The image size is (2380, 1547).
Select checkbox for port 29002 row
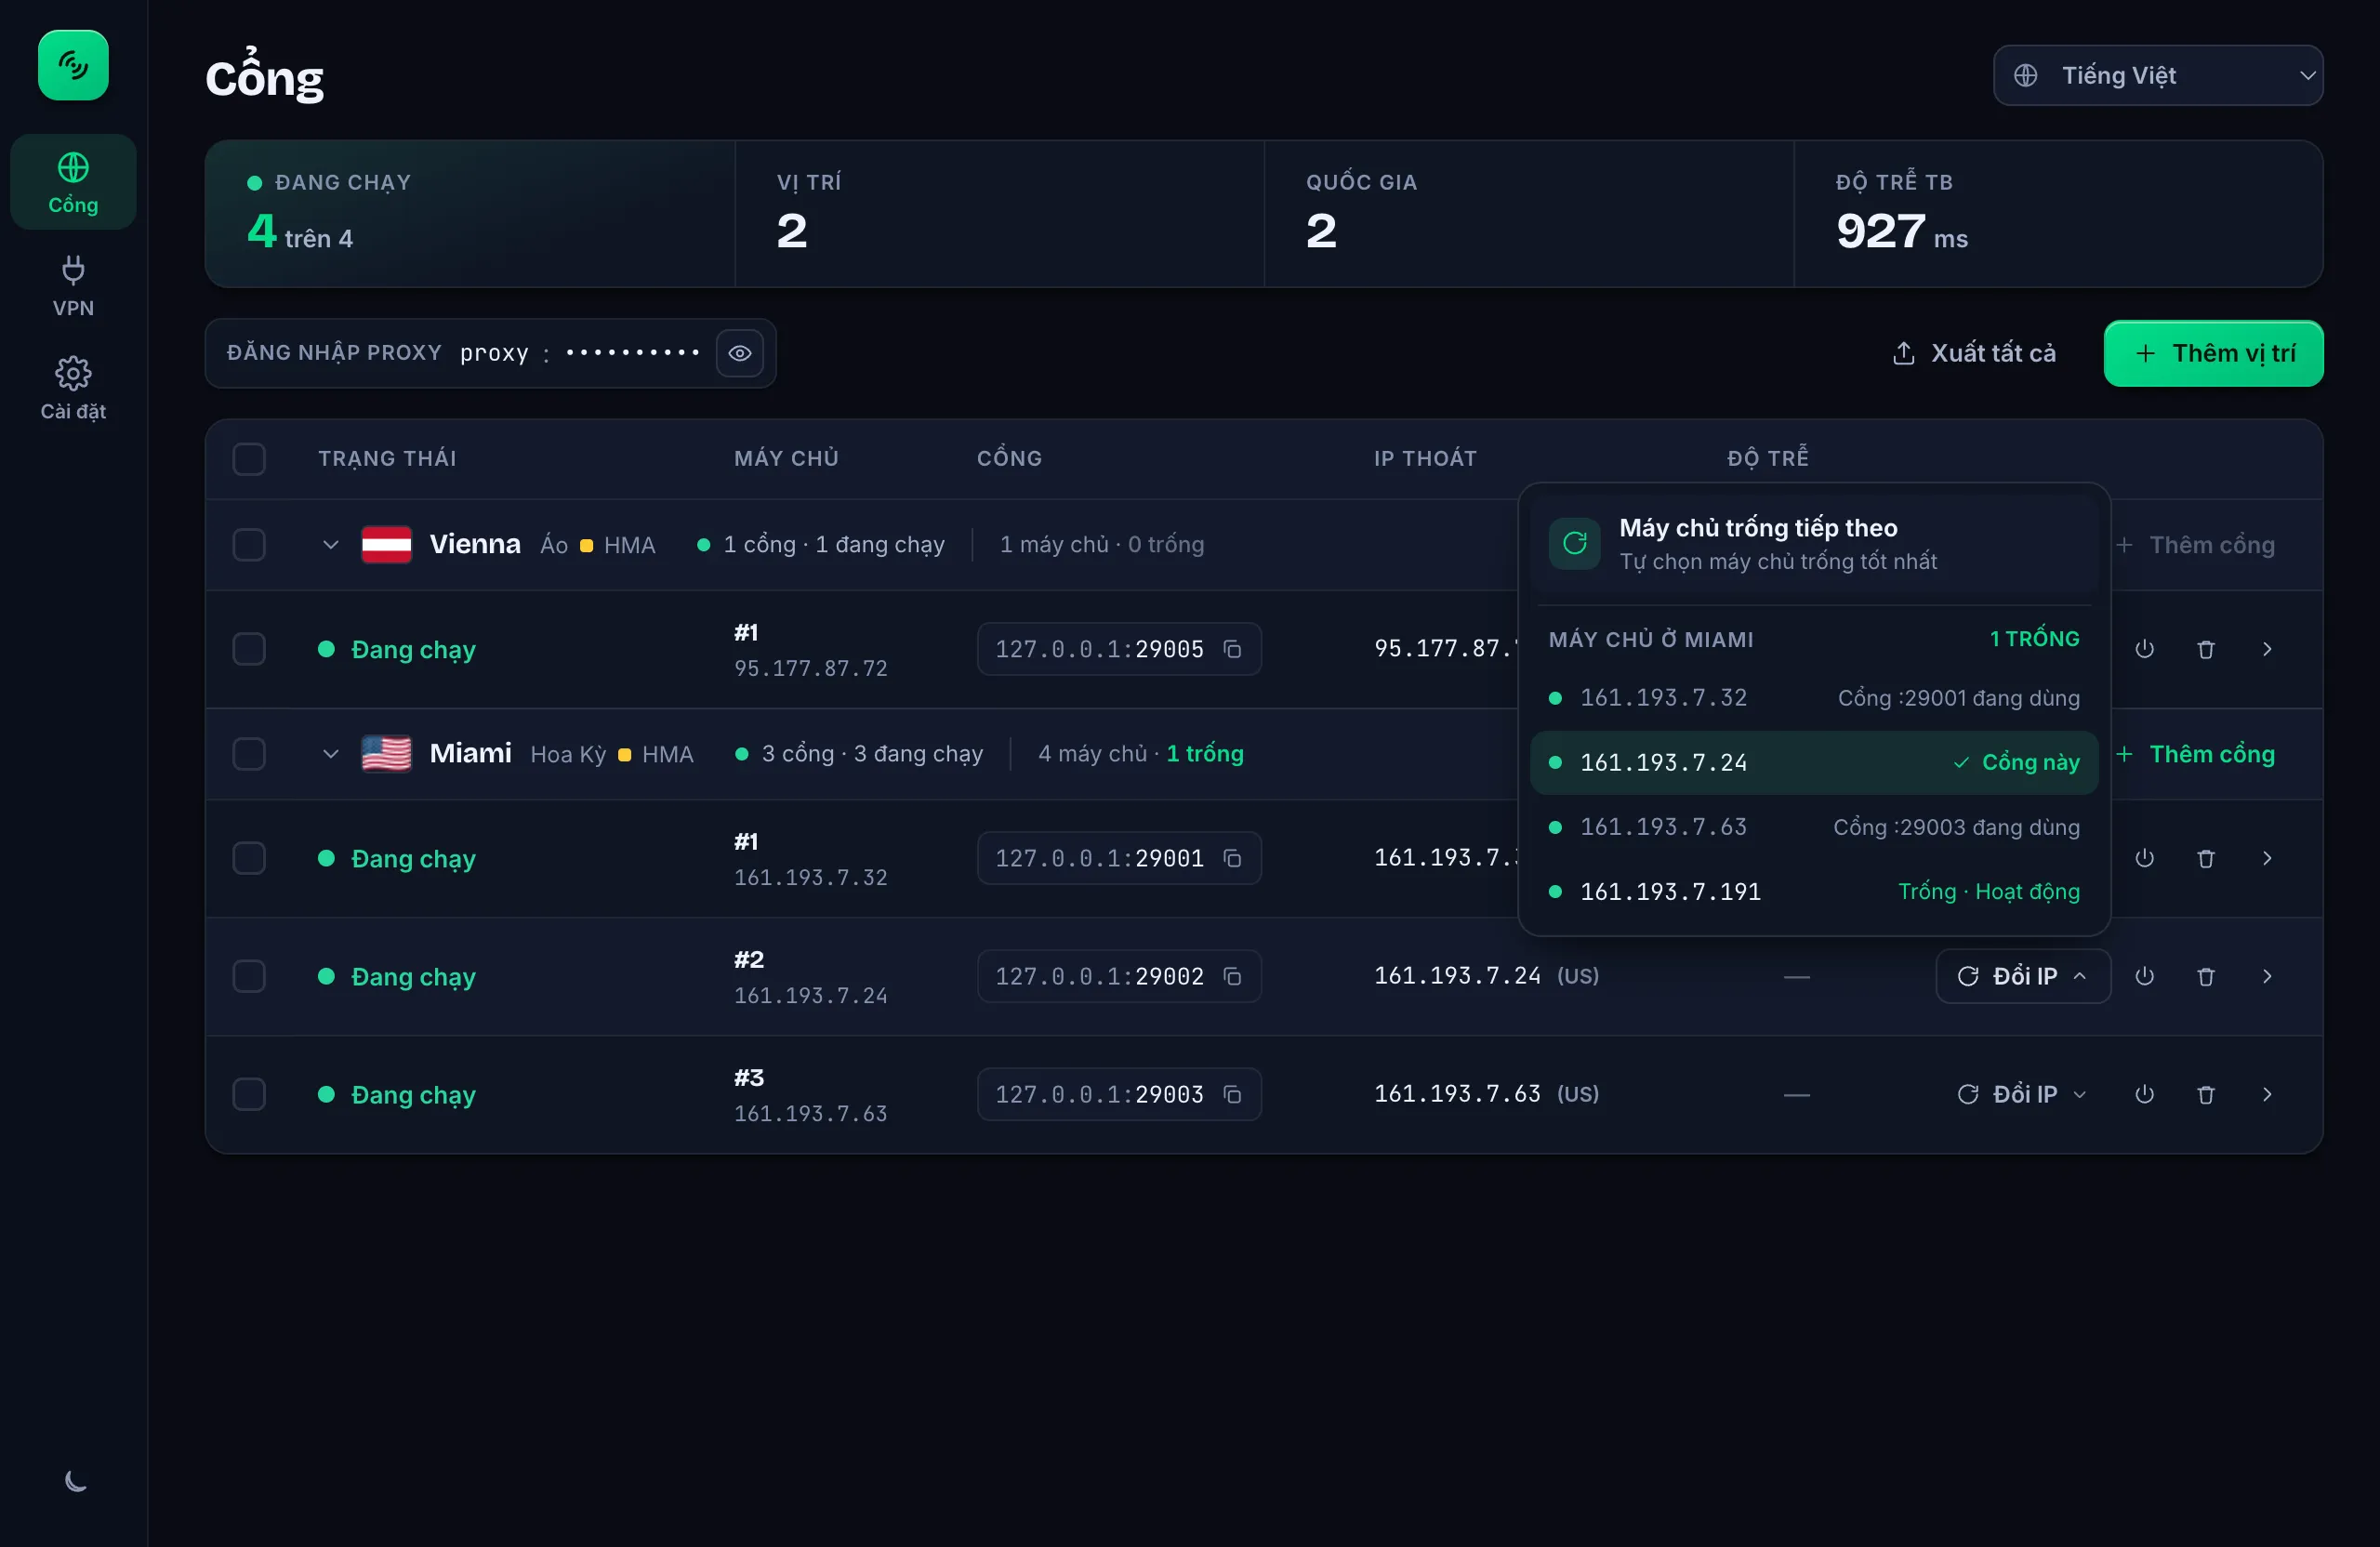tap(249, 976)
